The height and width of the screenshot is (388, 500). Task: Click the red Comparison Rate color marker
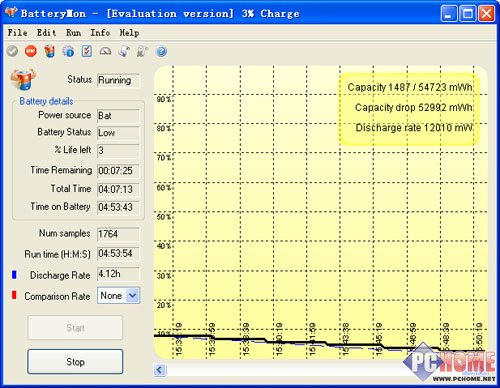[14, 295]
